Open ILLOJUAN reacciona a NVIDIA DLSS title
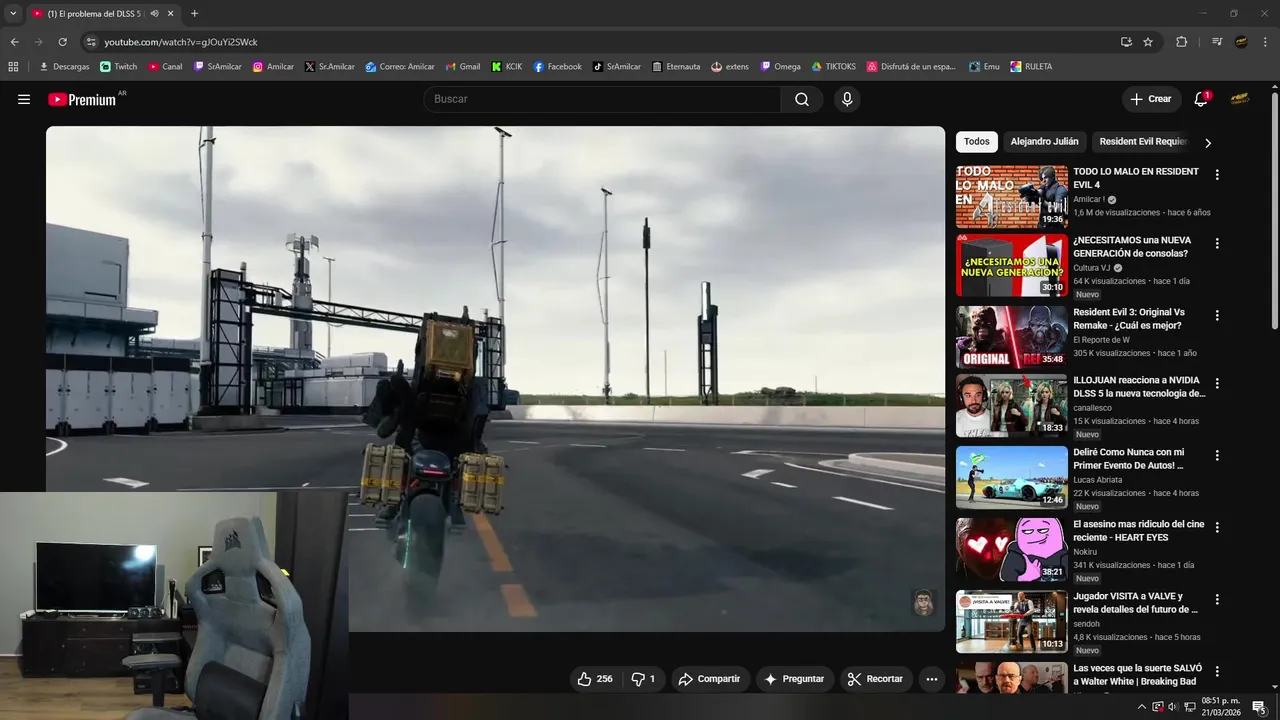 pos(1139,387)
